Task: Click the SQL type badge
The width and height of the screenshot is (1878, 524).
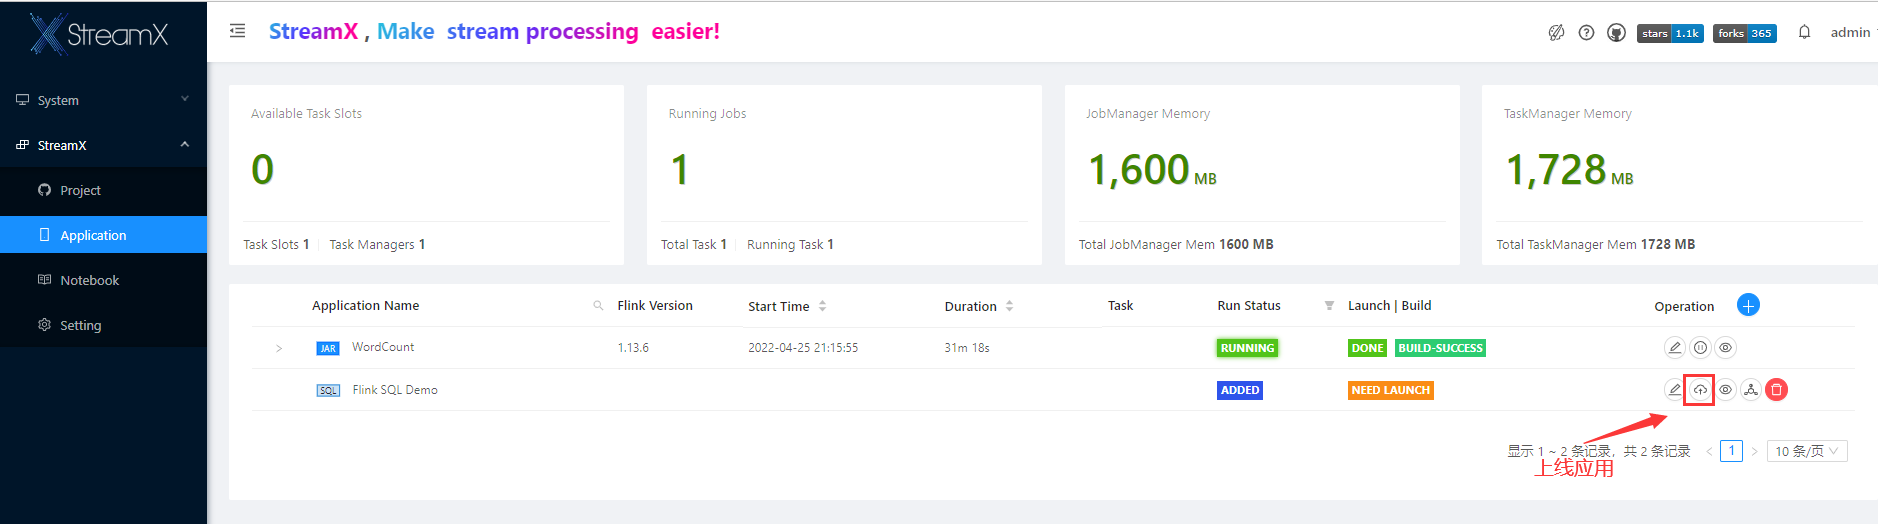Action: 328,391
